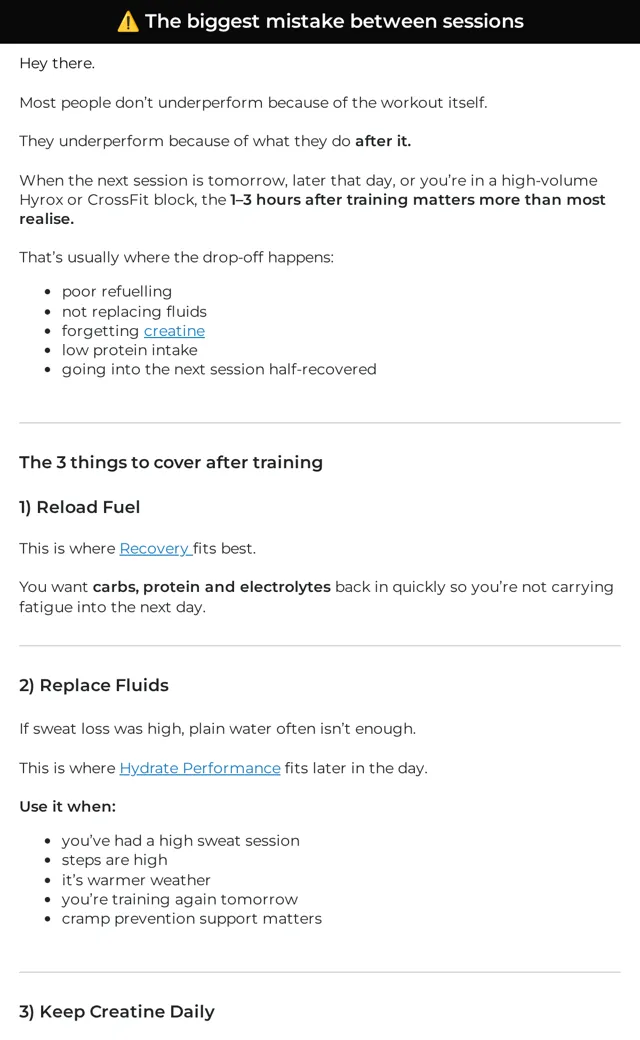The width and height of the screenshot is (640, 1040).
Task: Click the 'Use it when:' label
Action: click(x=68, y=807)
